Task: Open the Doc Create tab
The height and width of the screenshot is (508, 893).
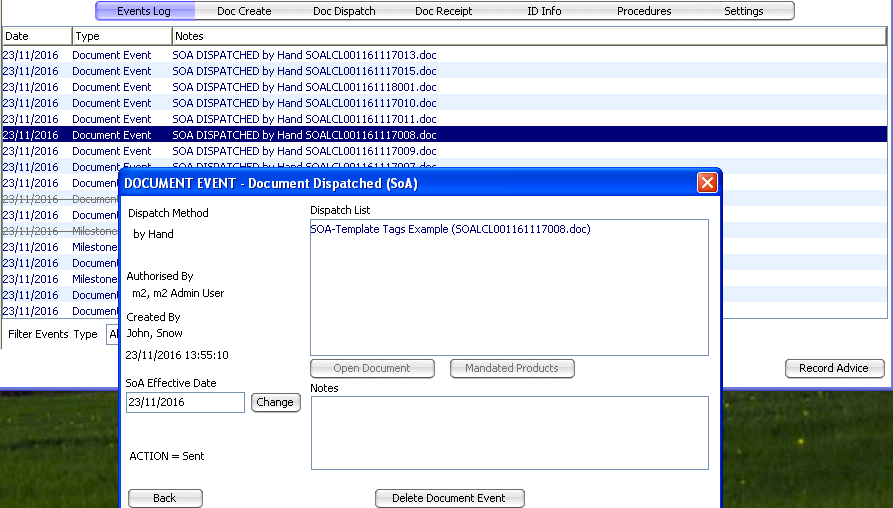Action: (x=244, y=11)
